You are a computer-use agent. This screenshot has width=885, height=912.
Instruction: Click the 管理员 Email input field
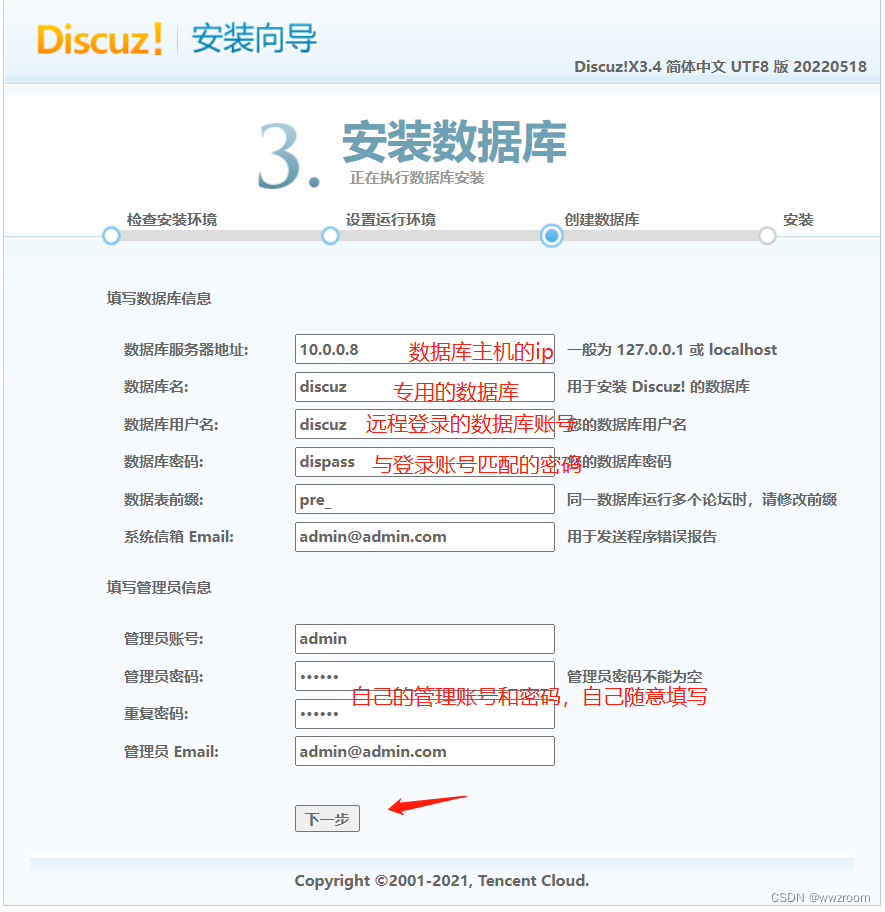(424, 751)
